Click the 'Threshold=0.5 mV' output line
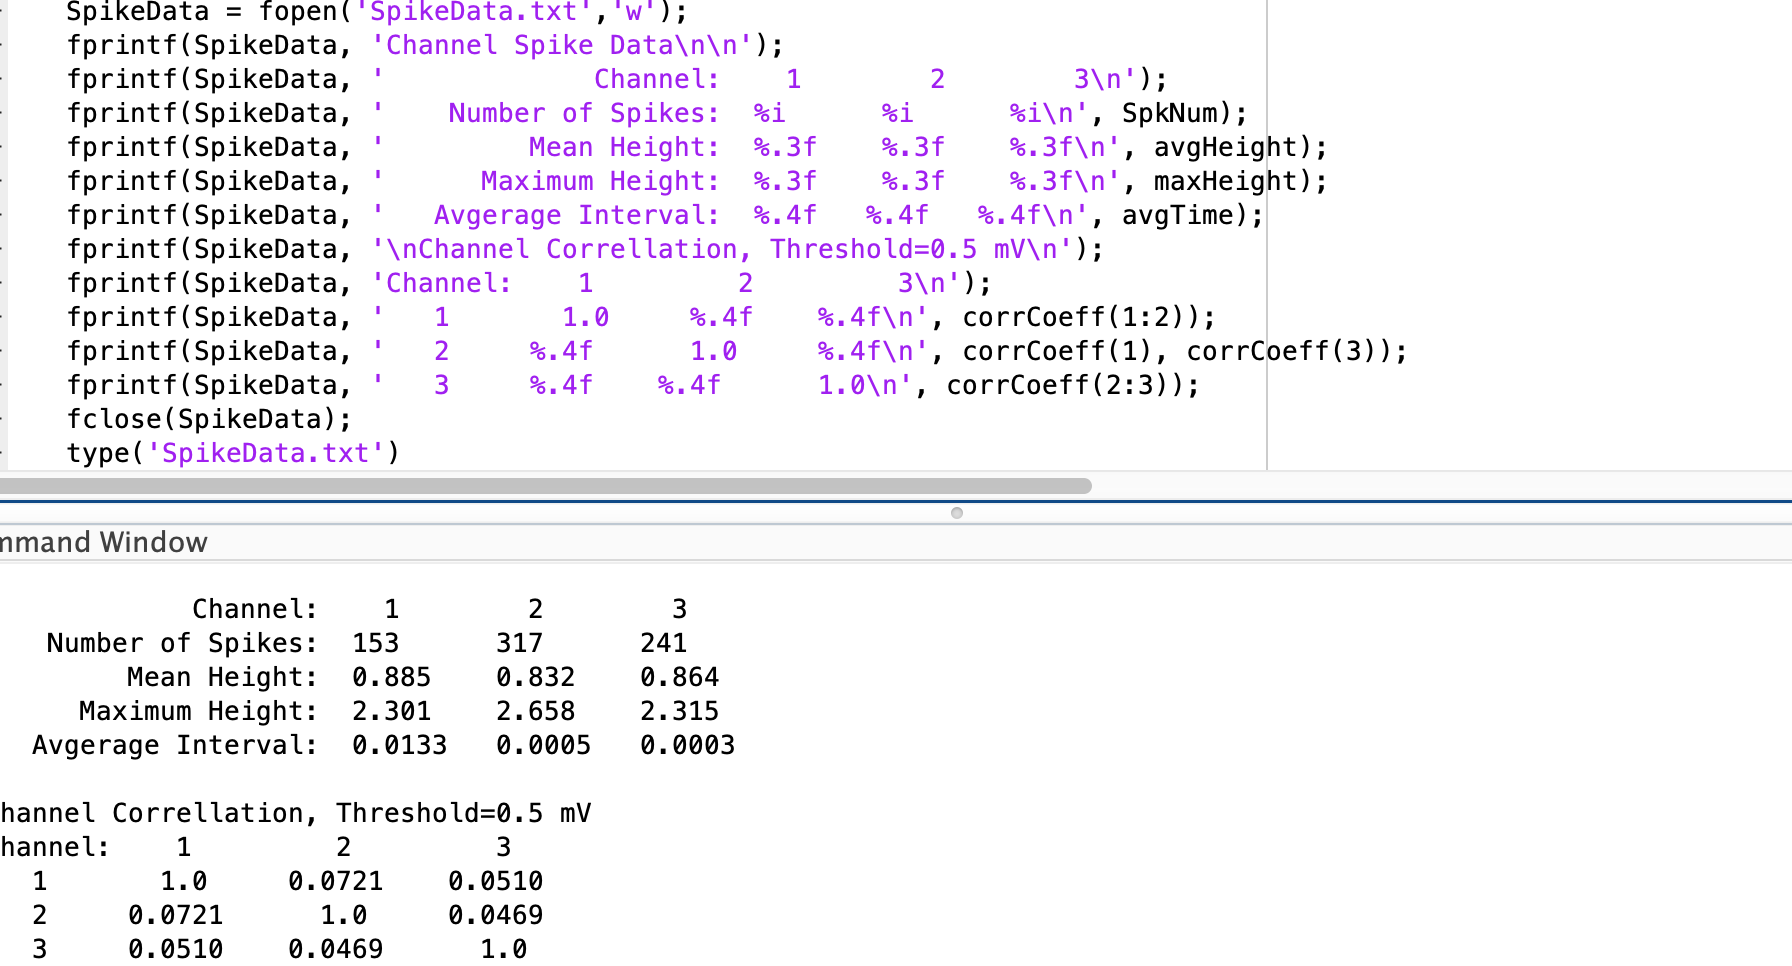The image size is (1792, 966). coord(296,814)
